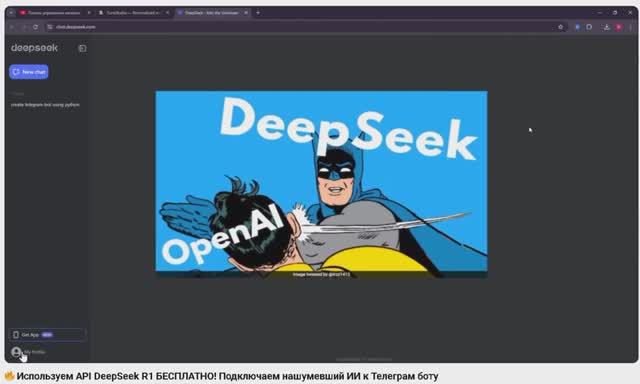This screenshot has width=640, height=384.
Task: Open the browser profile avatar
Action: 619,27
